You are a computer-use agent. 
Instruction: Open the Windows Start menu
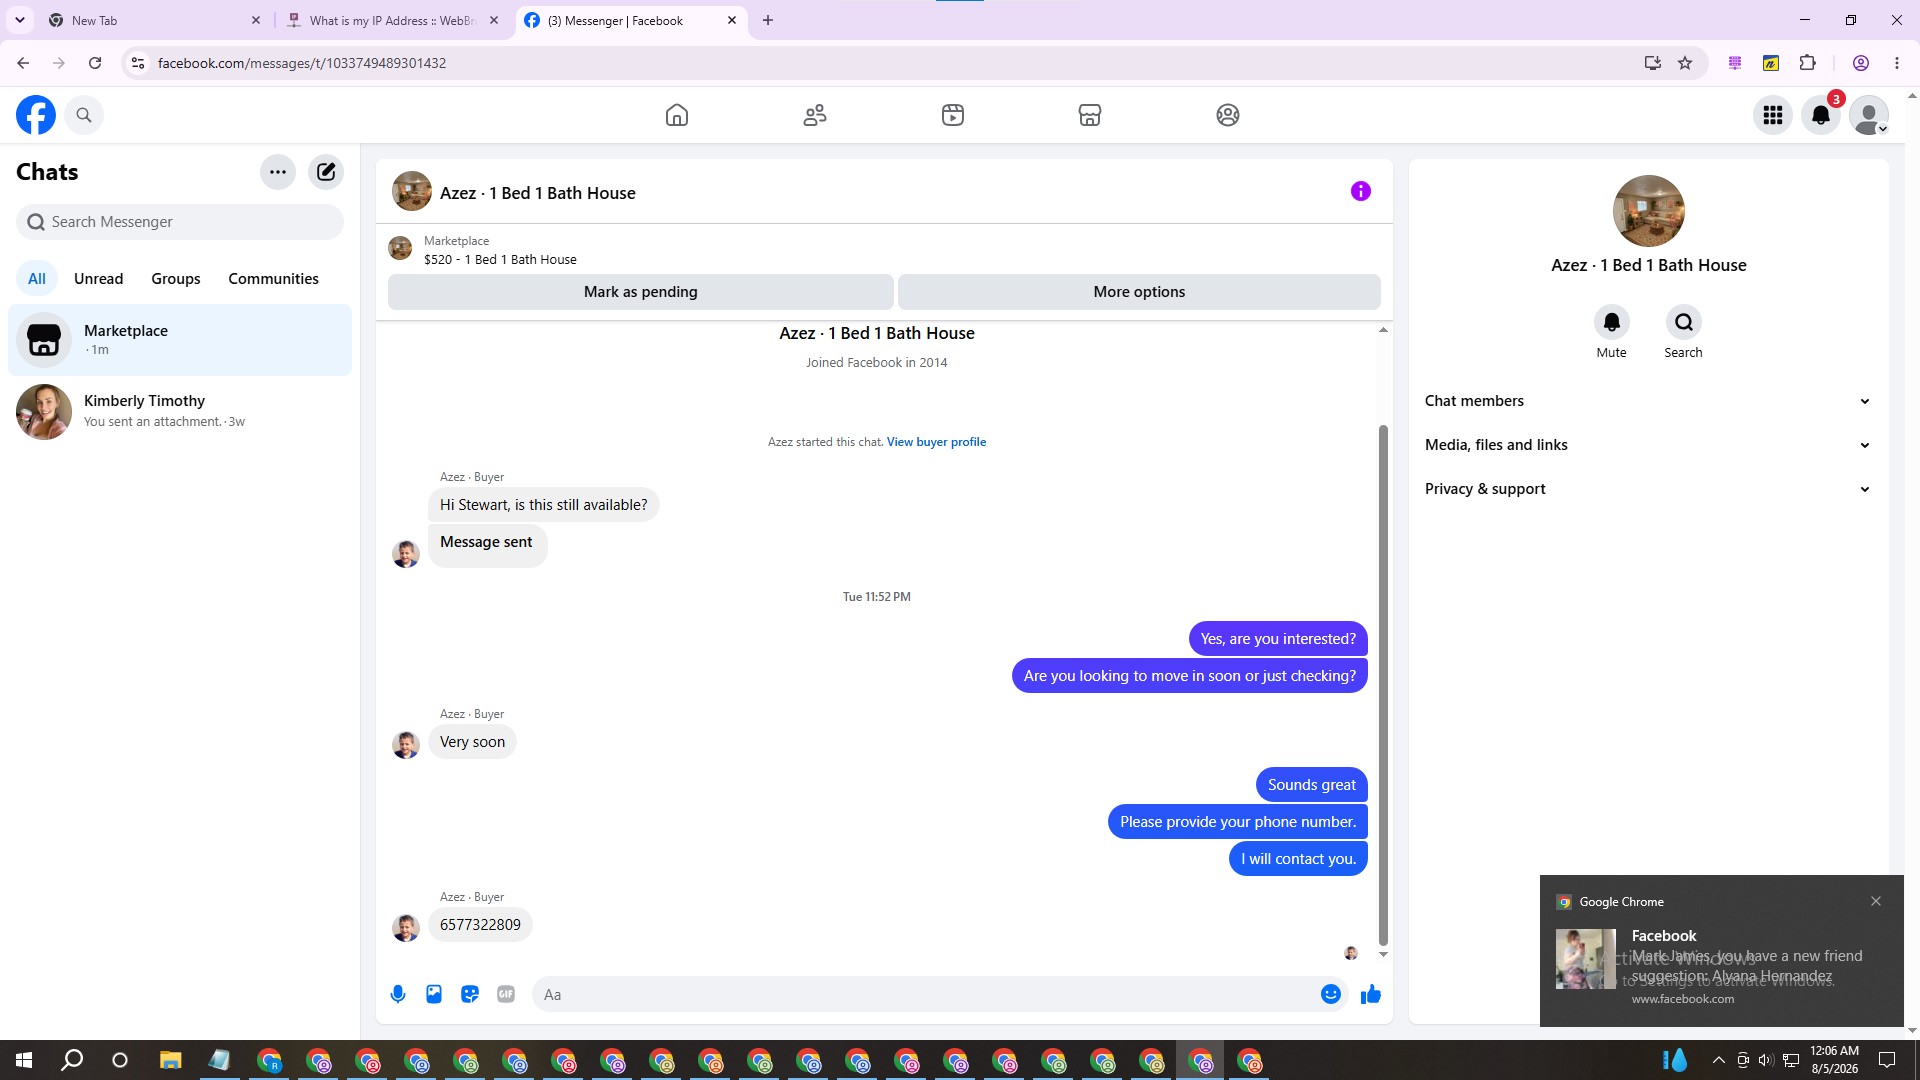tap(24, 1060)
